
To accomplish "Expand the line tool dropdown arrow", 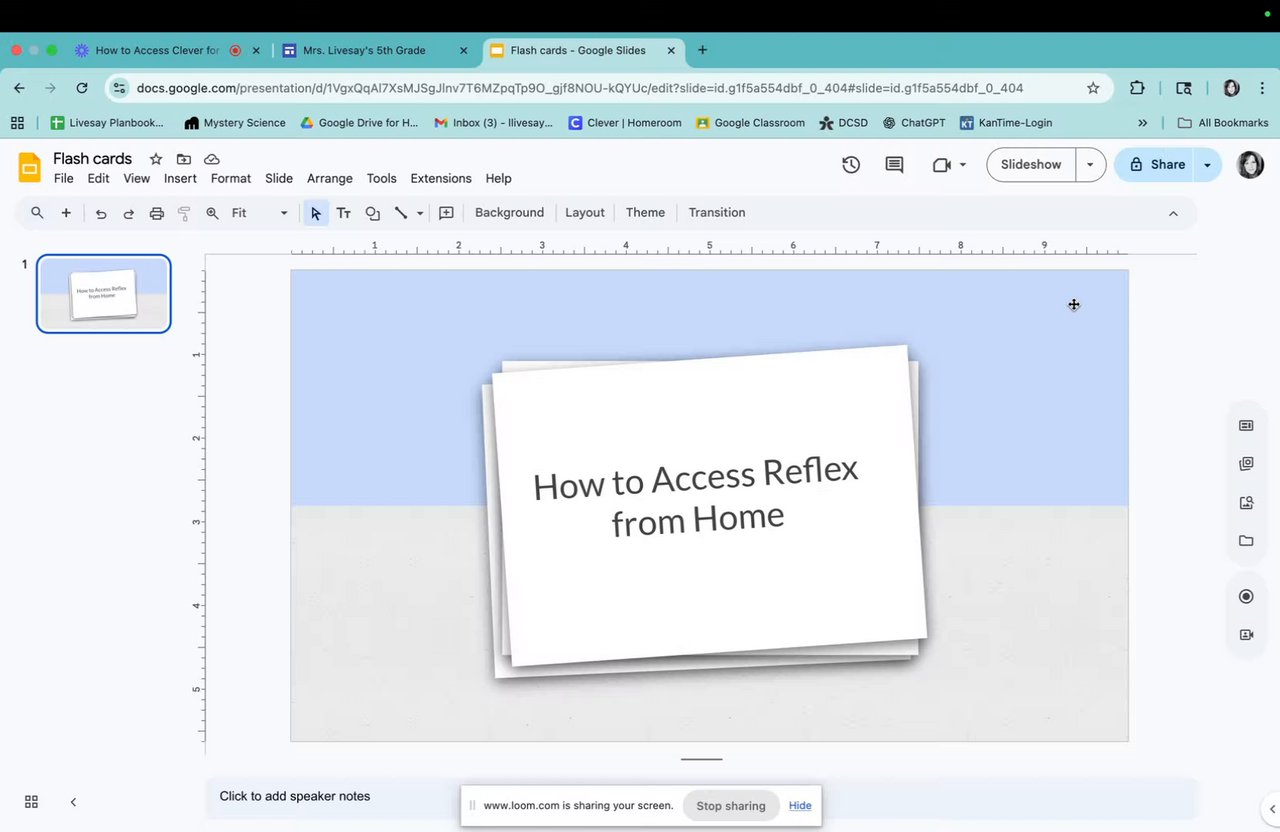I will point(420,213).
